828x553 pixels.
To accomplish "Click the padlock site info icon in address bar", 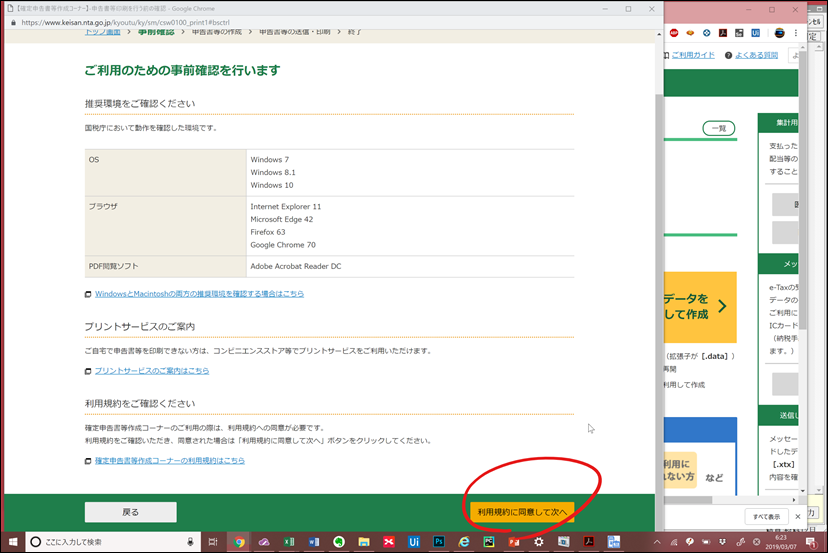I will (13, 23).
